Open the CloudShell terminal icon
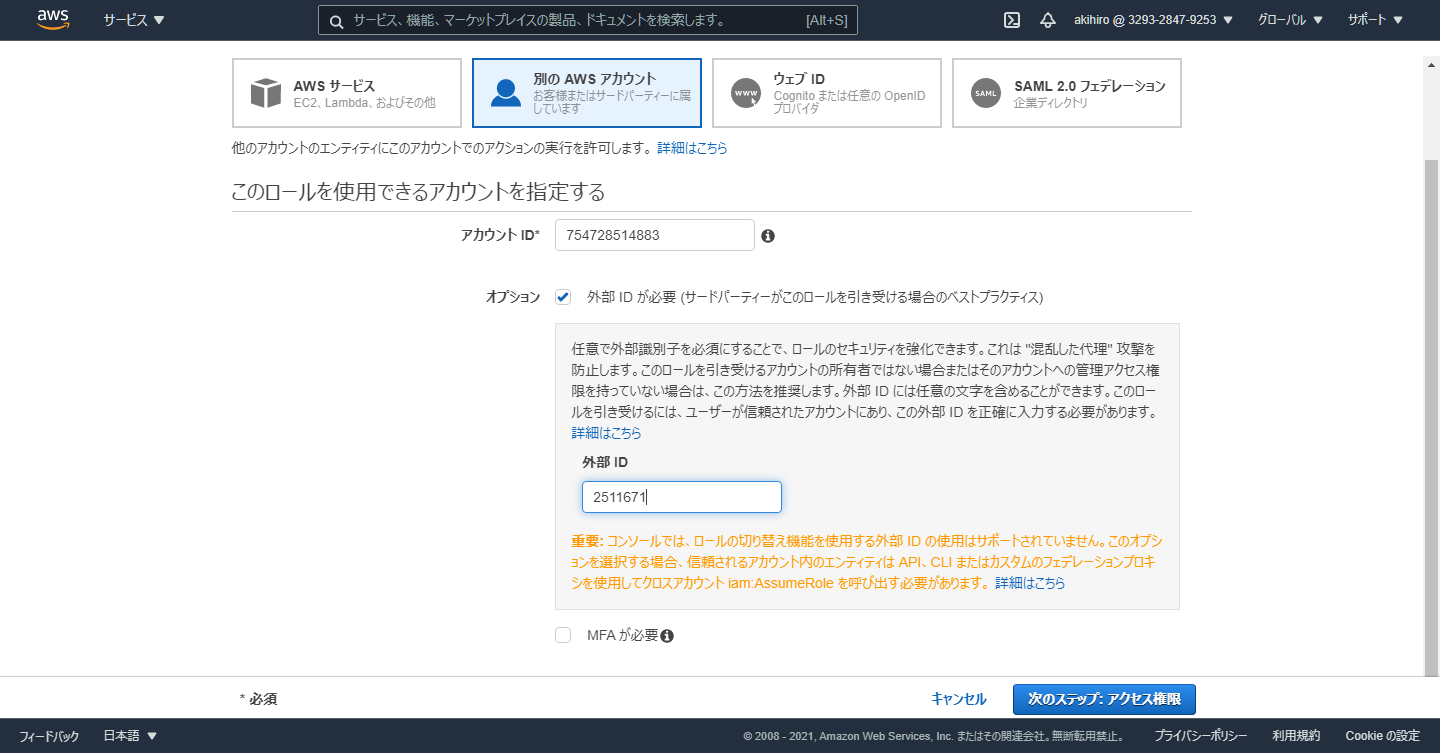 tap(1012, 20)
